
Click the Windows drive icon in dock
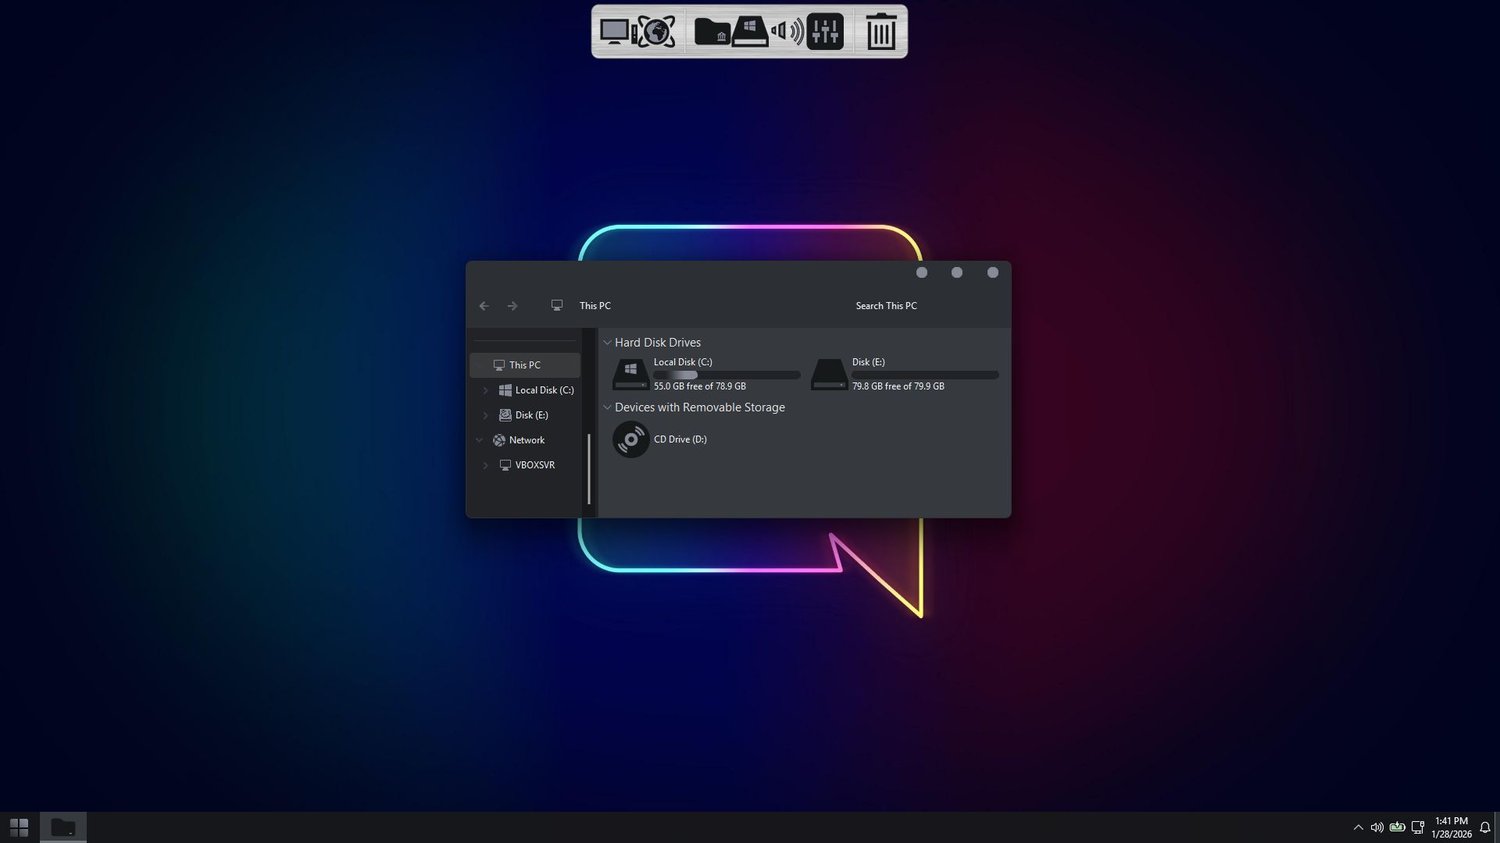tap(750, 31)
